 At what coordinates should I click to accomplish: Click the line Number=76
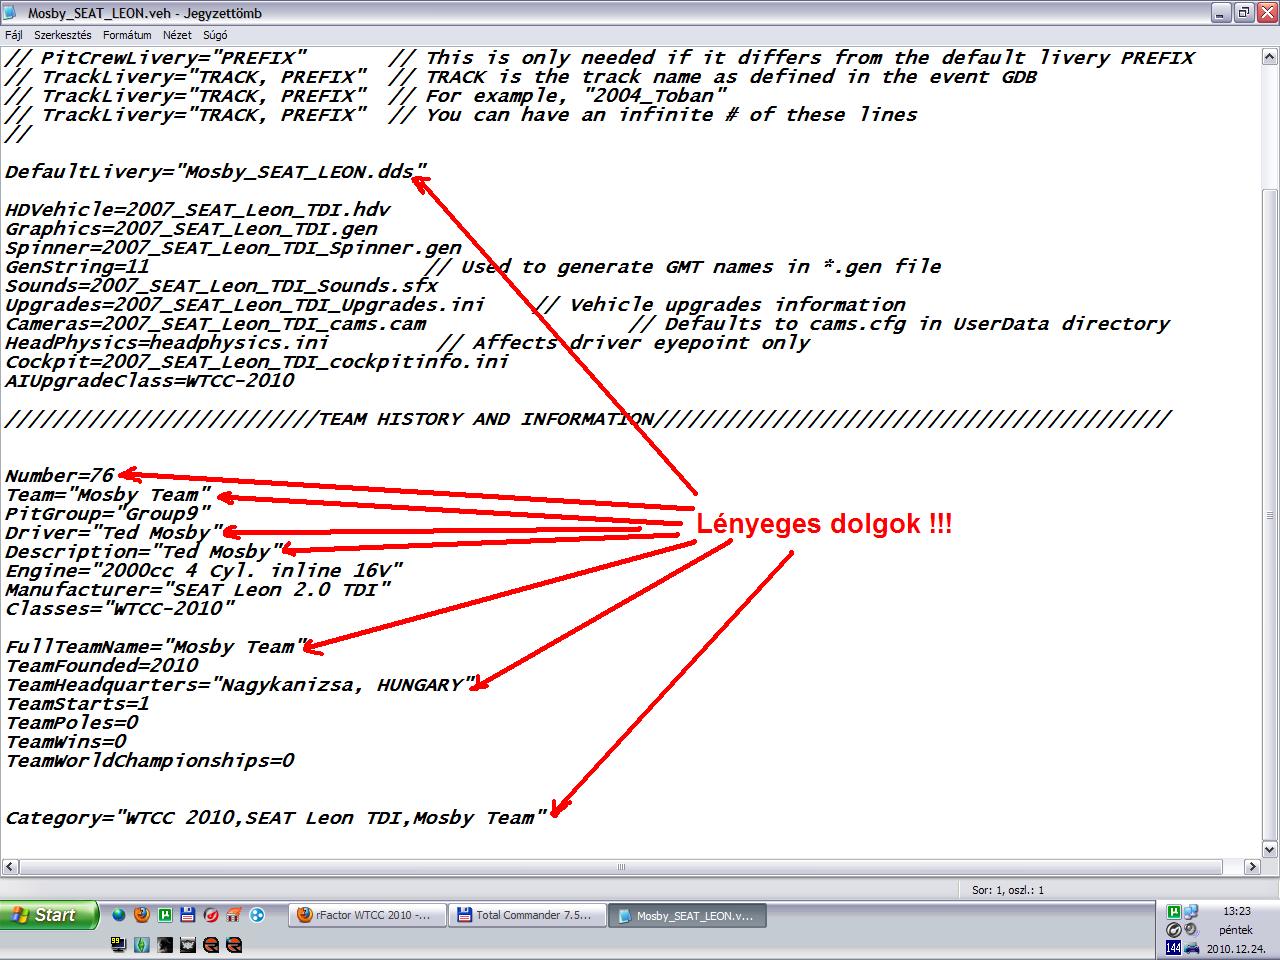[x=59, y=476]
